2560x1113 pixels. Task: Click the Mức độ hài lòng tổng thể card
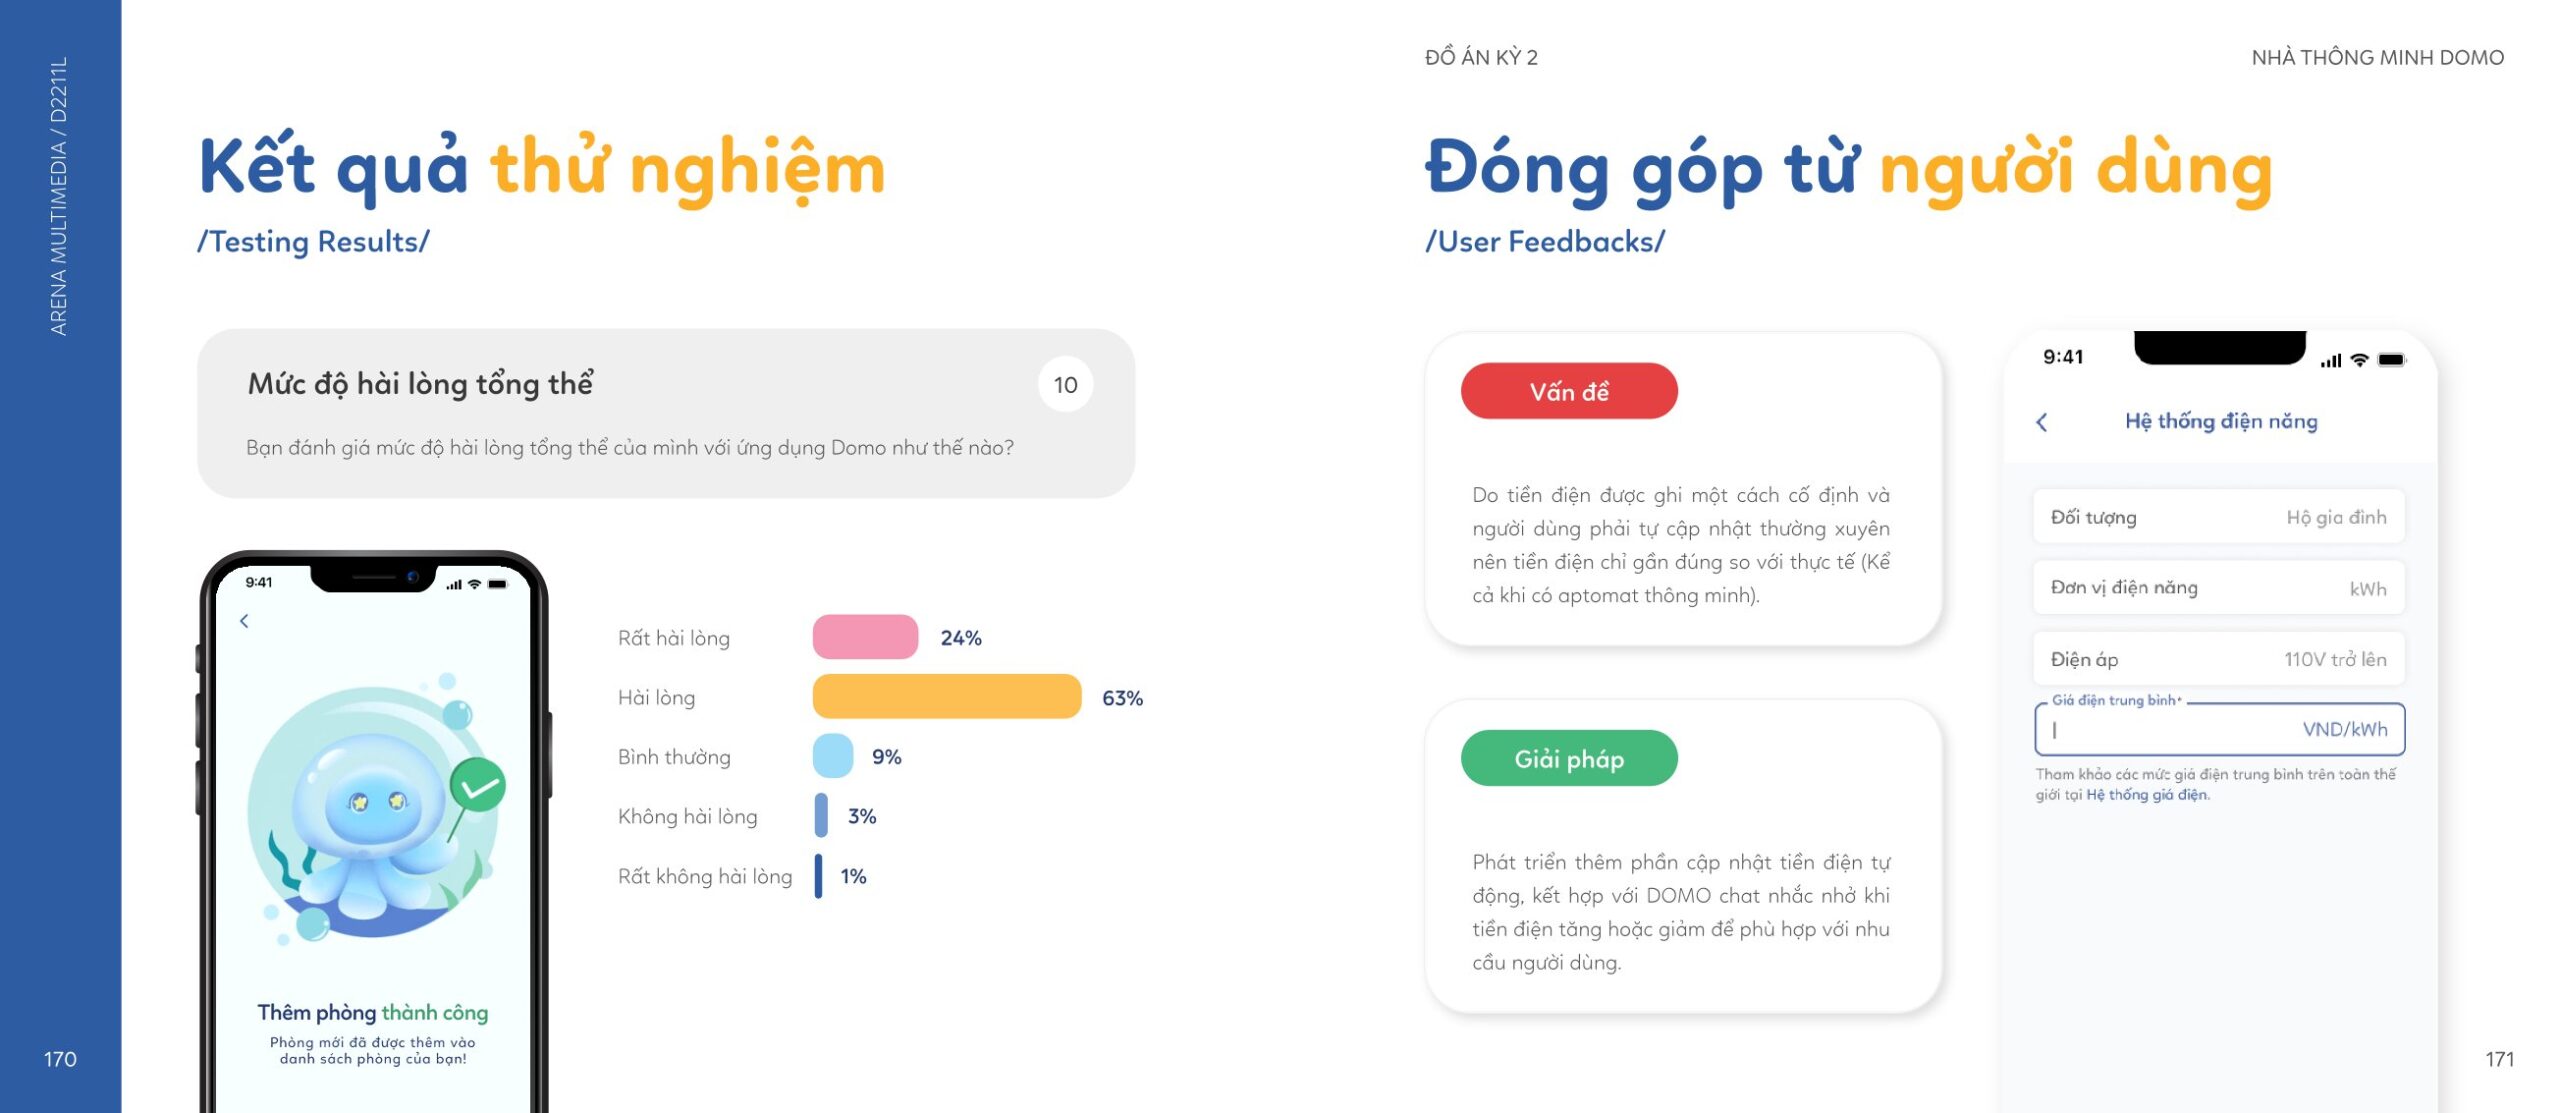click(x=665, y=414)
